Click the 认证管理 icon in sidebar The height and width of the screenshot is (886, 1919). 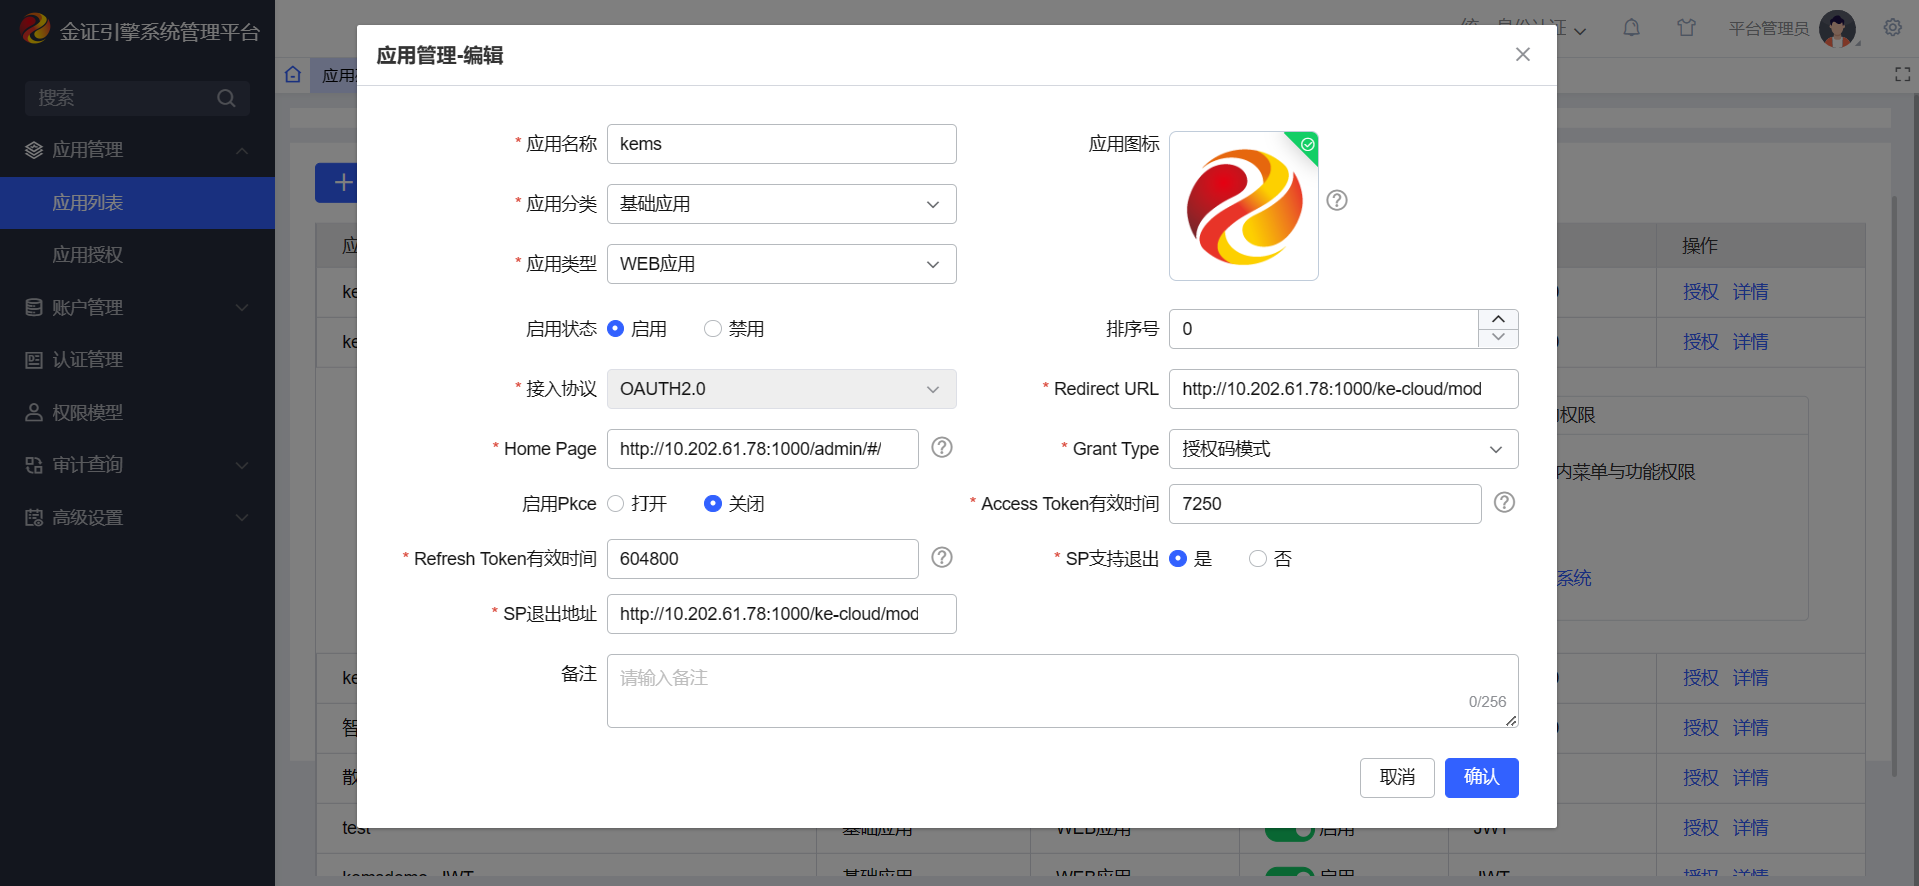pyautogui.click(x=34, y=360)
